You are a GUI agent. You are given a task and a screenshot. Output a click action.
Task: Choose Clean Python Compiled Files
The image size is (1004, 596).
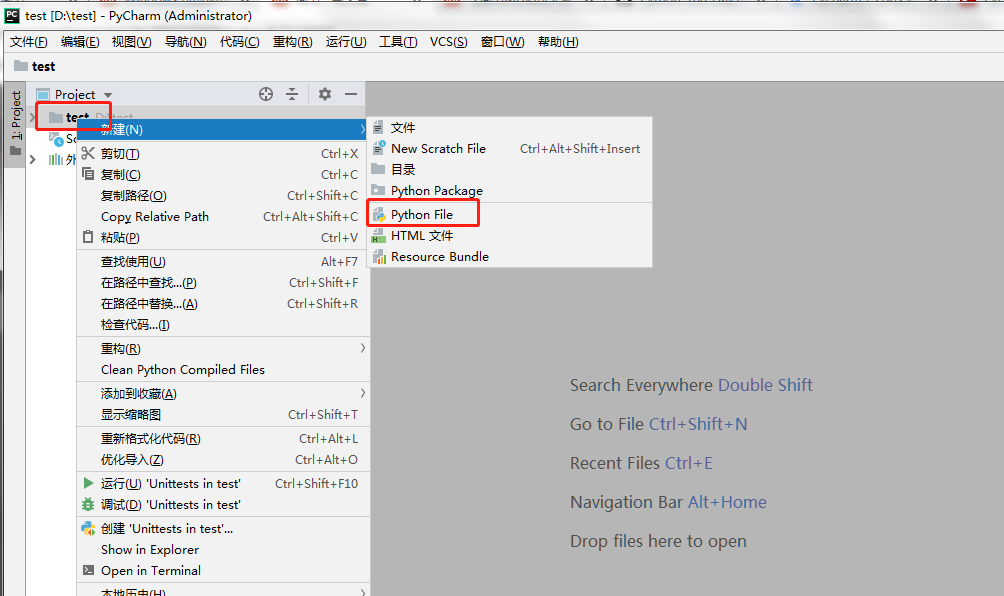223,369
